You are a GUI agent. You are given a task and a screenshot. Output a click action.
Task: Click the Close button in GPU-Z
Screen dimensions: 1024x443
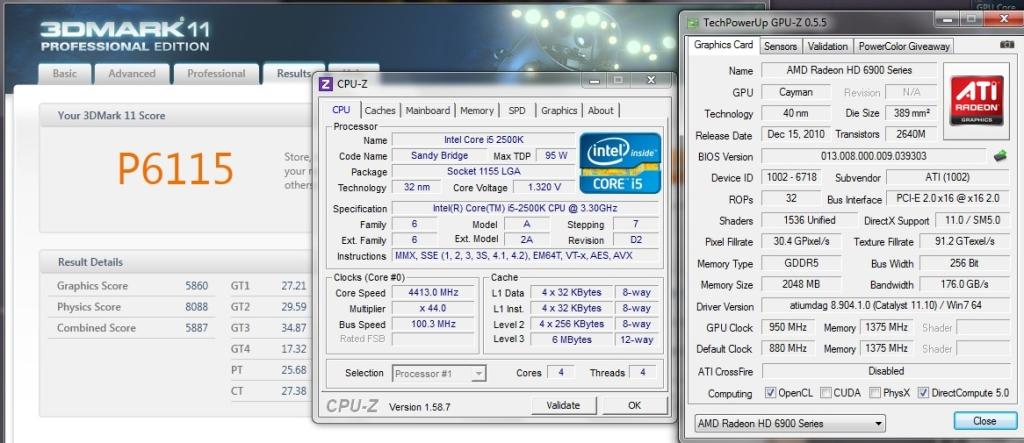click(985, 421)
